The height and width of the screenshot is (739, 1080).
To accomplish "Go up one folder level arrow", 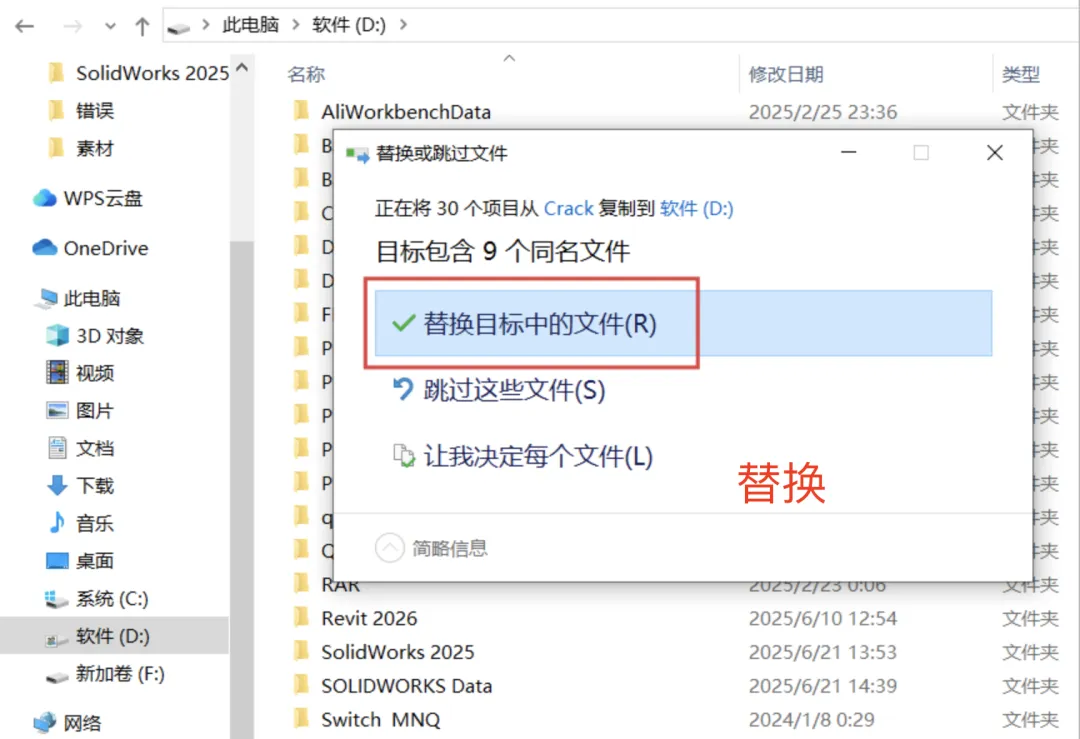I will [142, 26].
